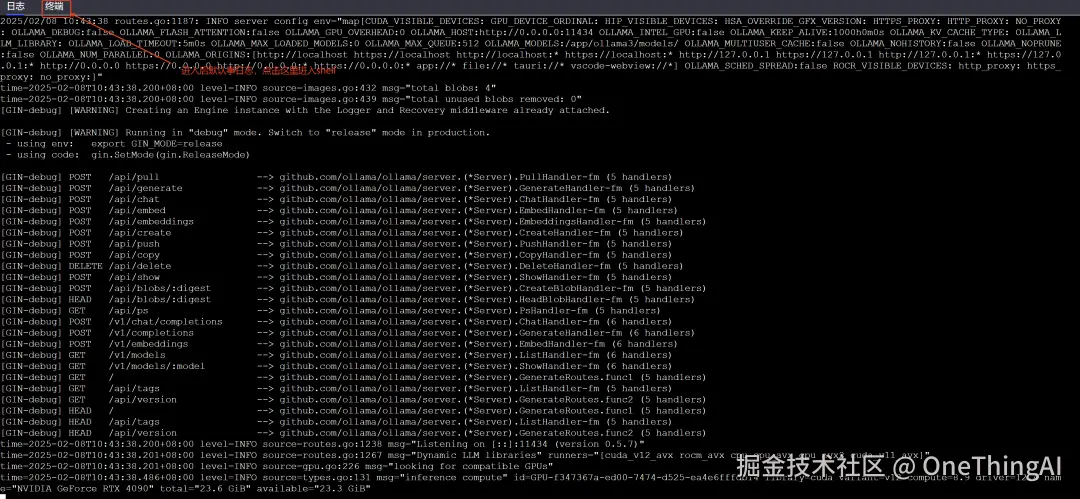Click the POST /api/create route line
Screen dimensions: 1080x499
point(342,232)
